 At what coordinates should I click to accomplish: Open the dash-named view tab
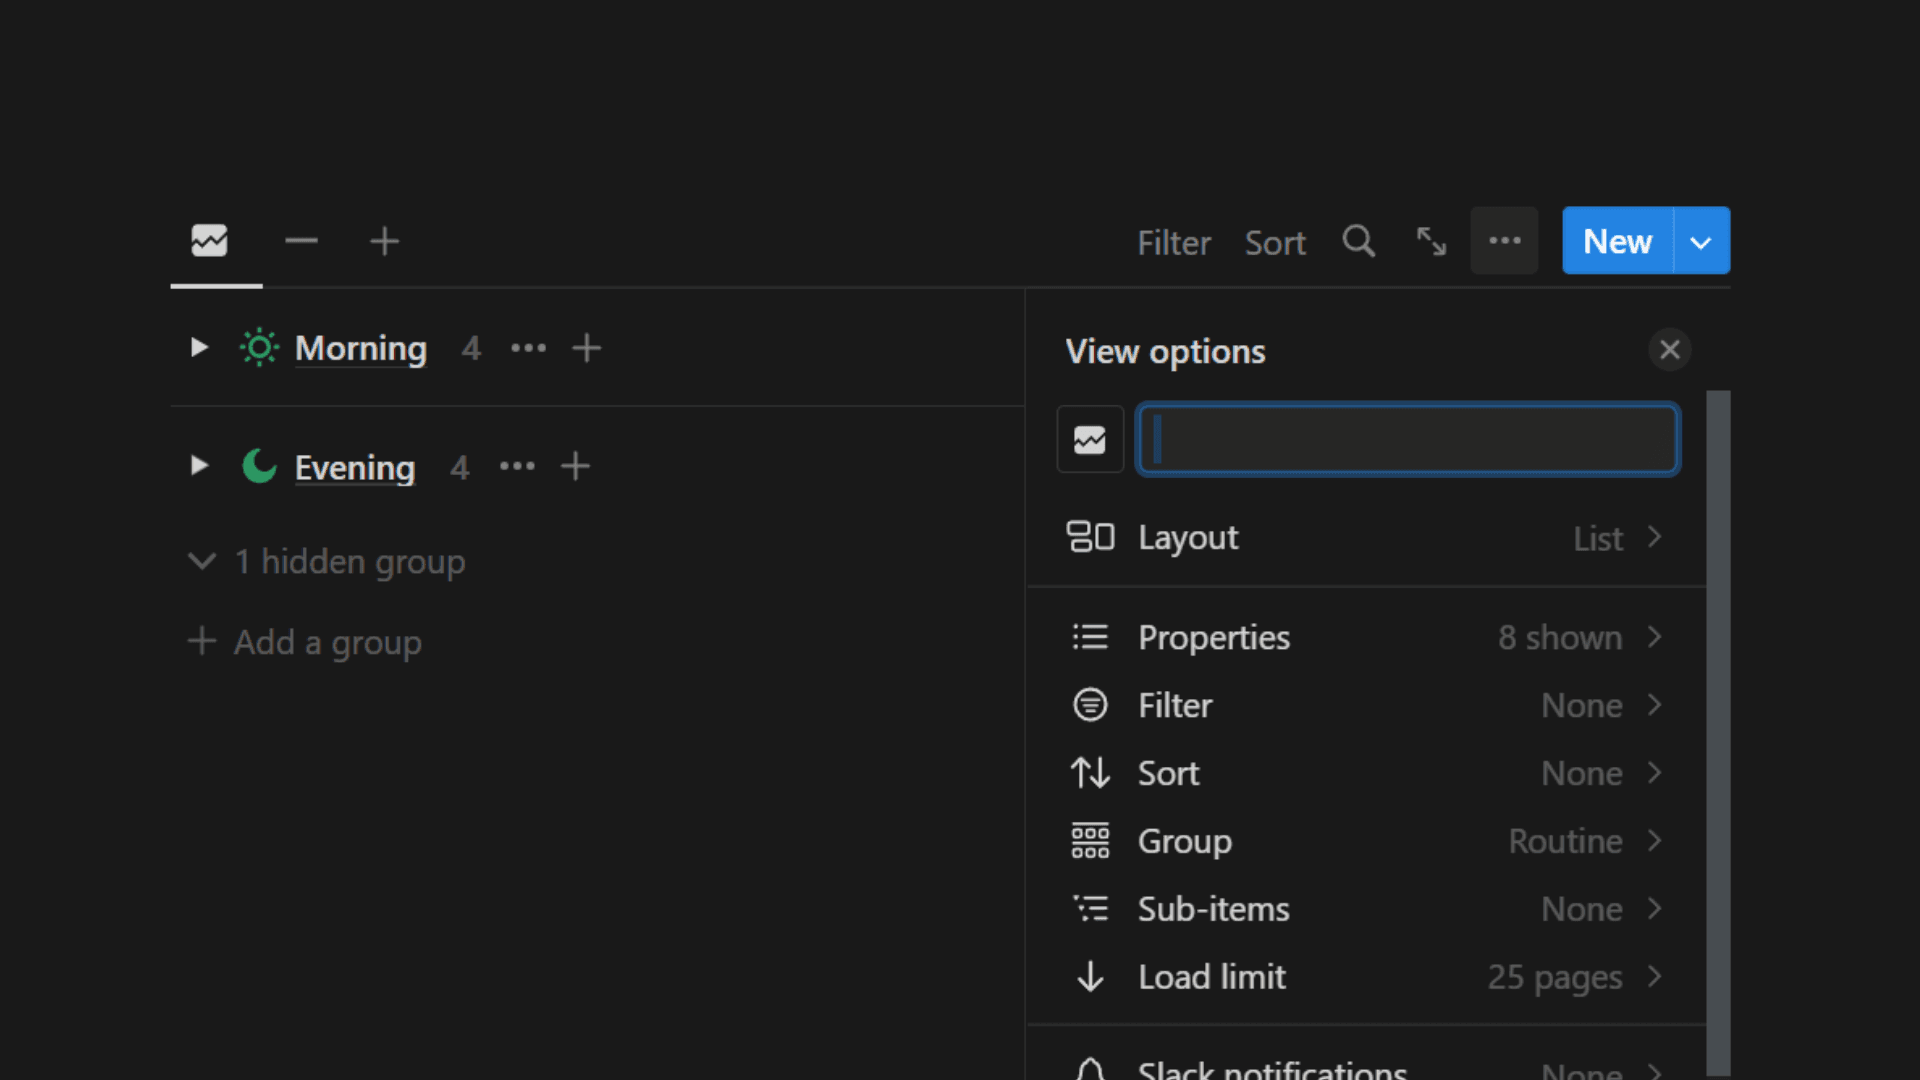pos(301,241)
